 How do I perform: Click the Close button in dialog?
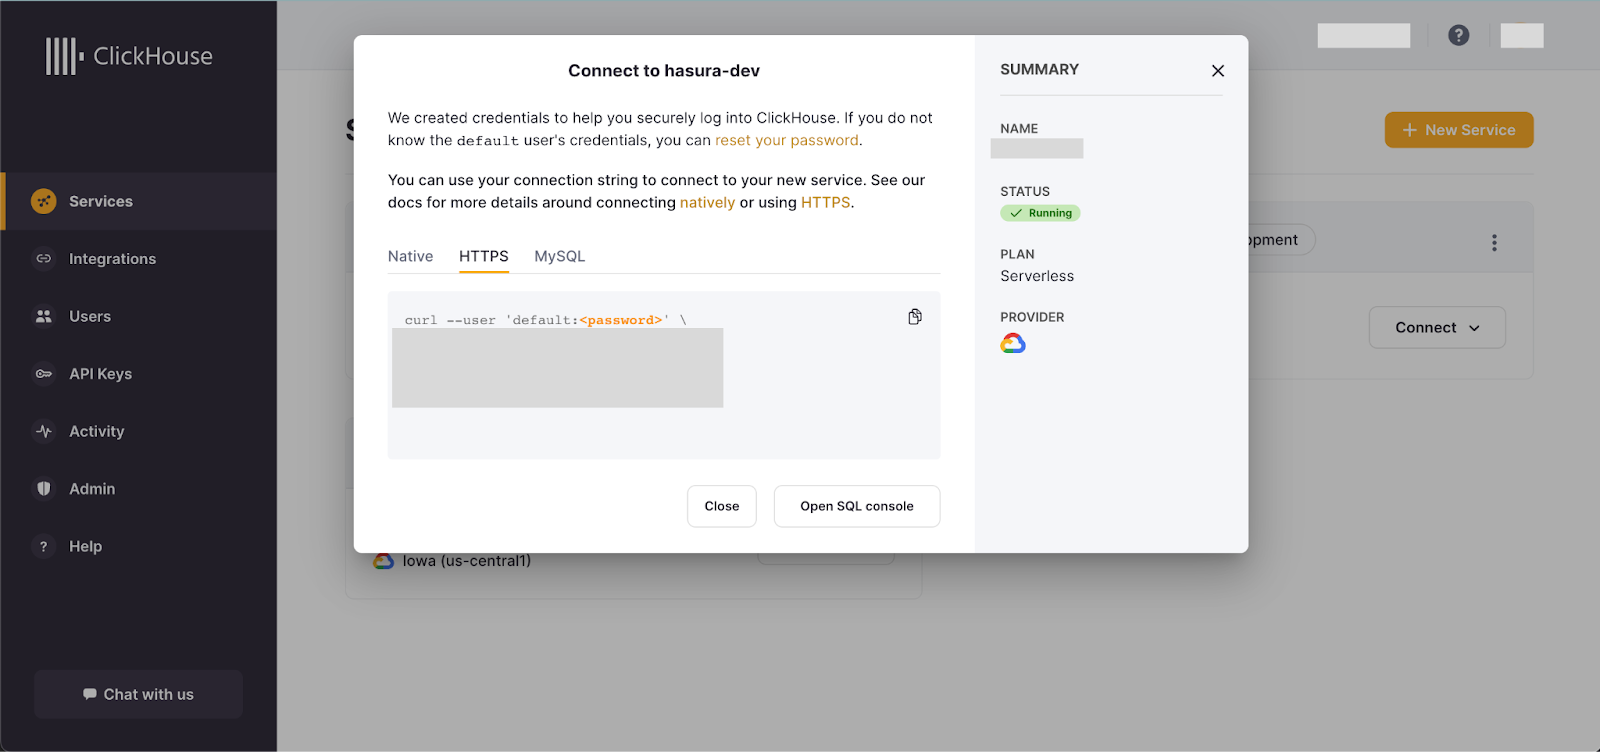[x=722, y=506]
